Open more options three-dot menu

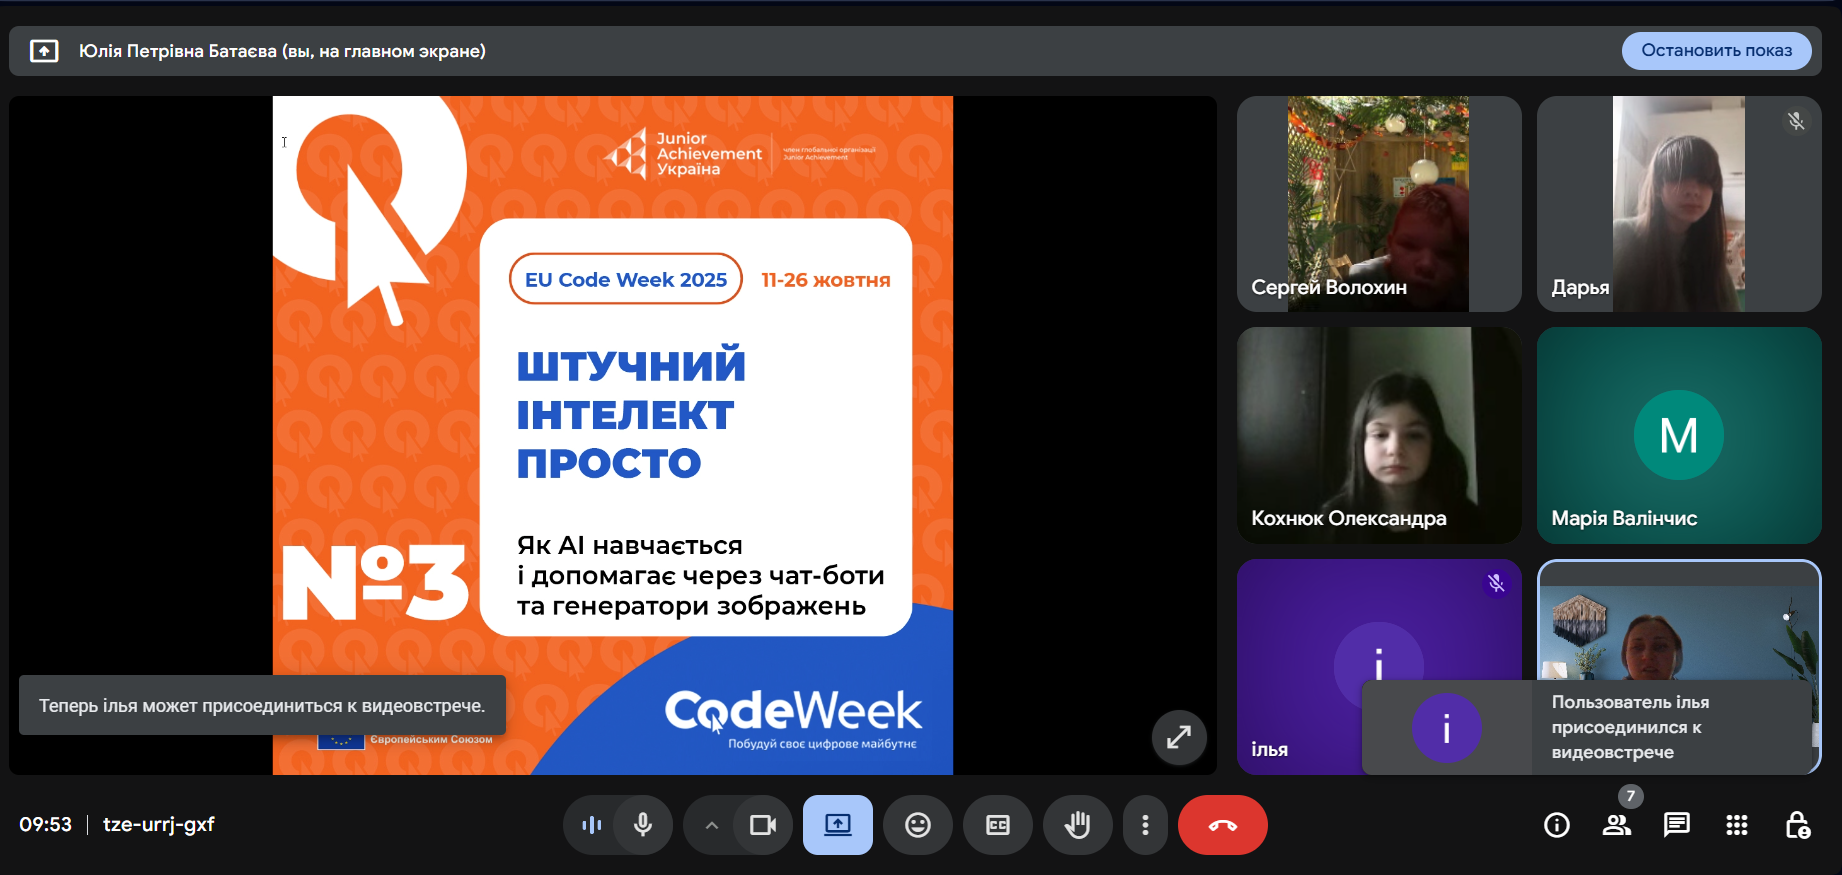1145,825
